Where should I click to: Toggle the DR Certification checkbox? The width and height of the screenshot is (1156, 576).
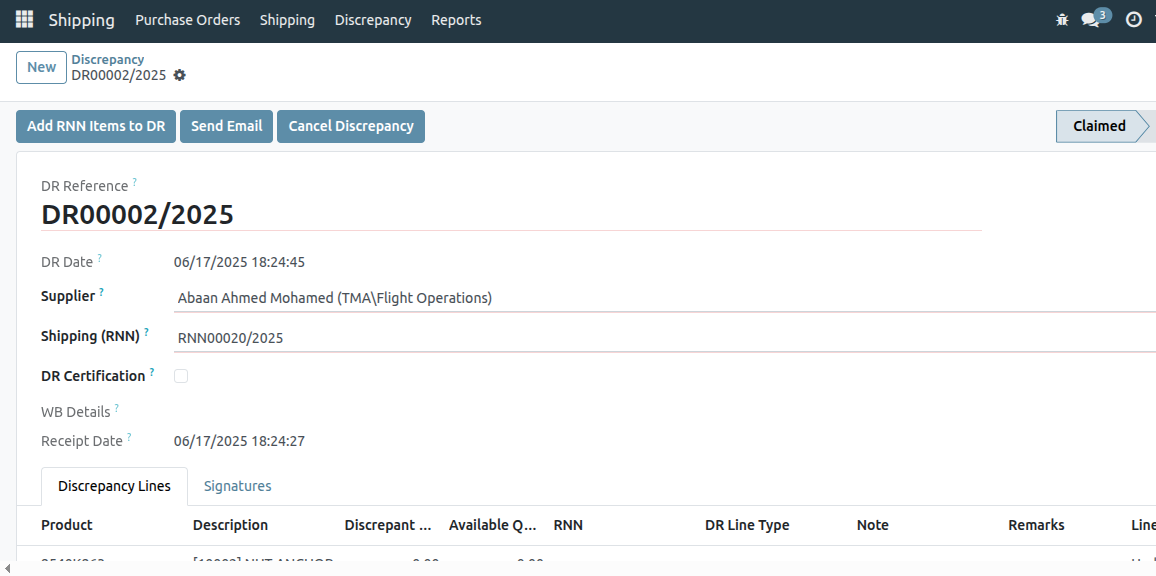click(x=181, y=376)
